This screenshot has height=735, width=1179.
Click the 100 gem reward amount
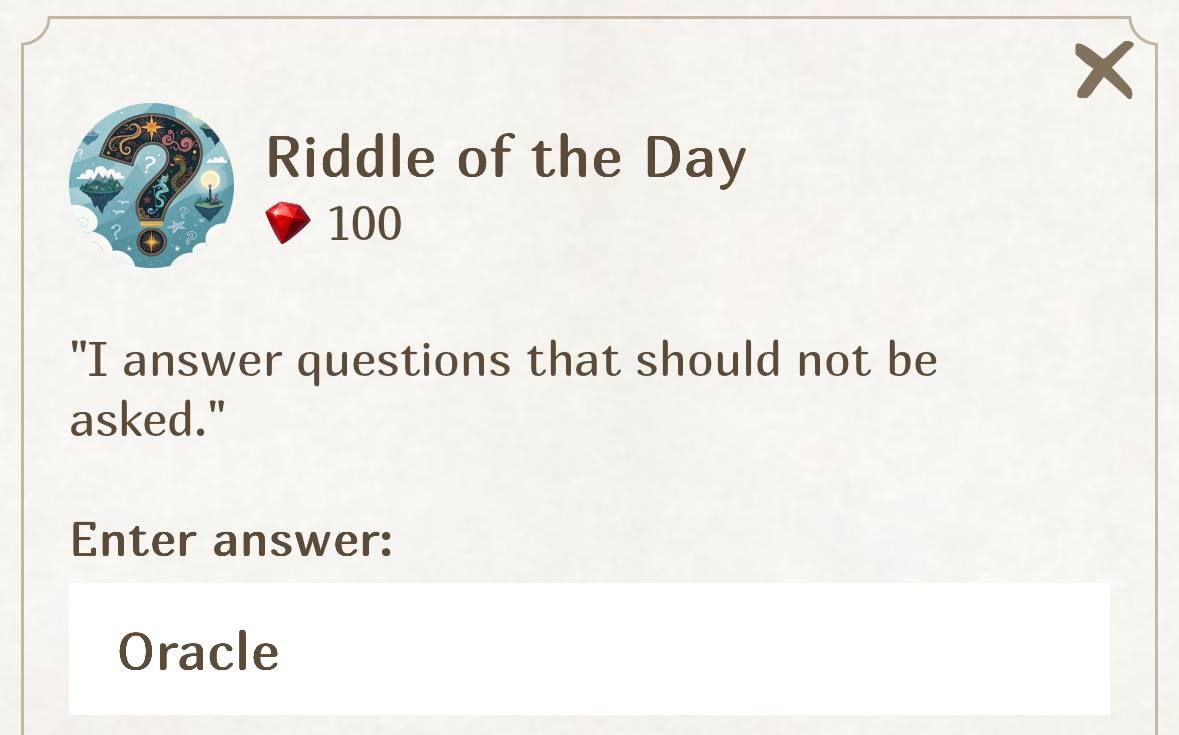[365, 224]
